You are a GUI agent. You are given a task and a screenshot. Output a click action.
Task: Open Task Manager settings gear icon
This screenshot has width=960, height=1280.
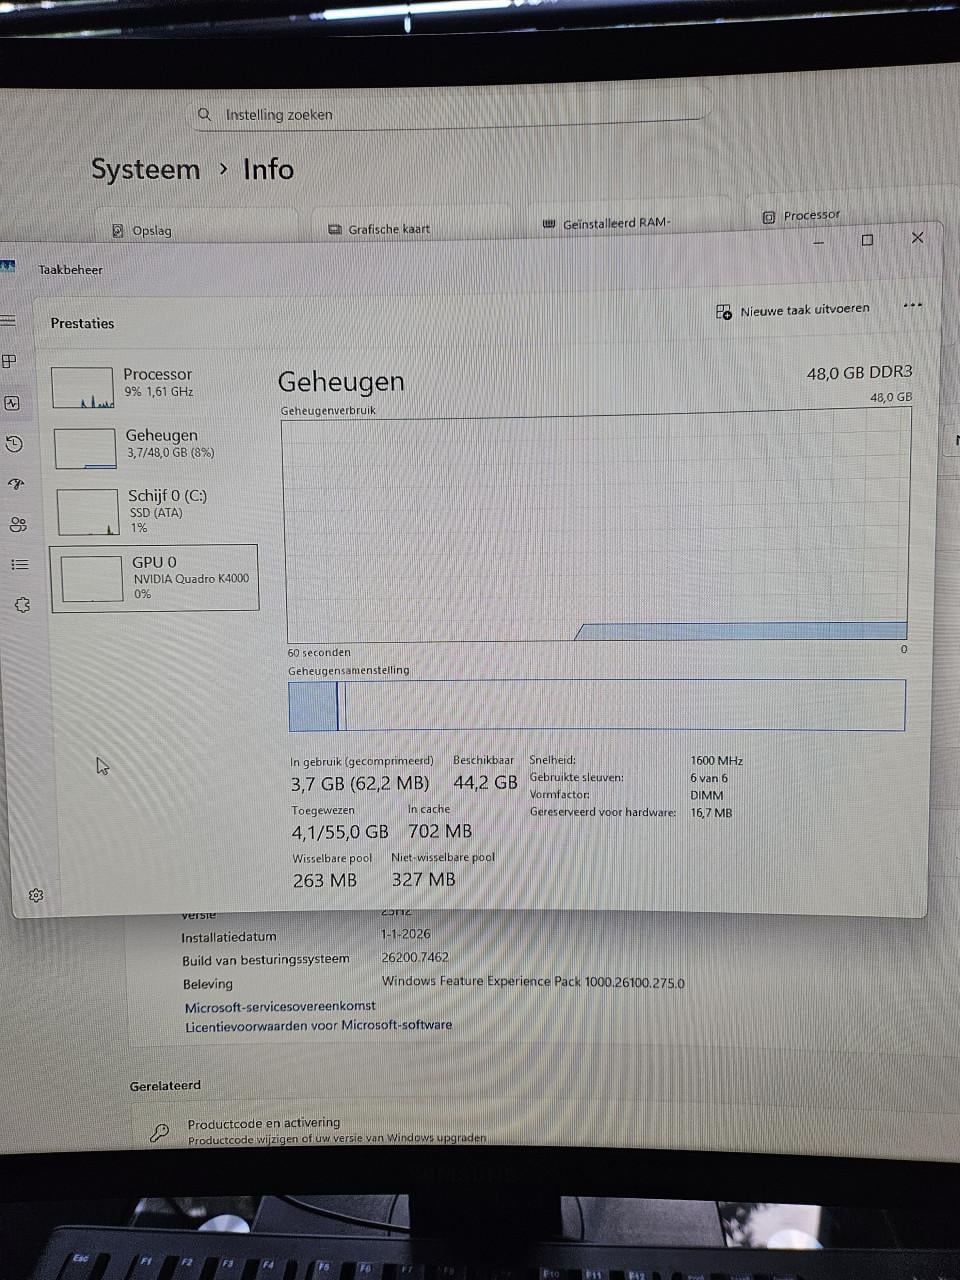pyautogui.click(x=36, y=895)
